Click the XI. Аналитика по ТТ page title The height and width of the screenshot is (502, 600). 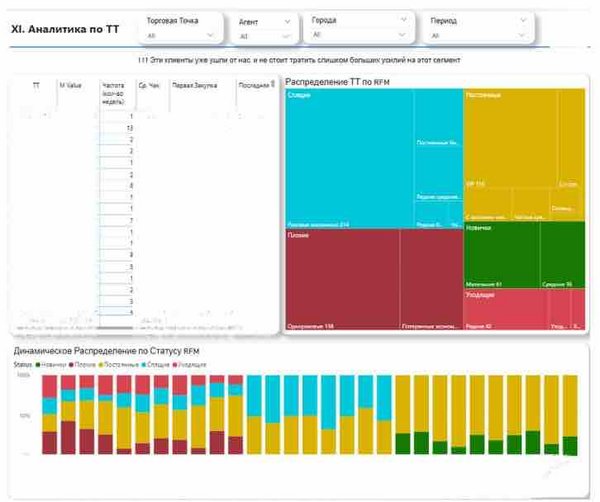click(65, 29)
